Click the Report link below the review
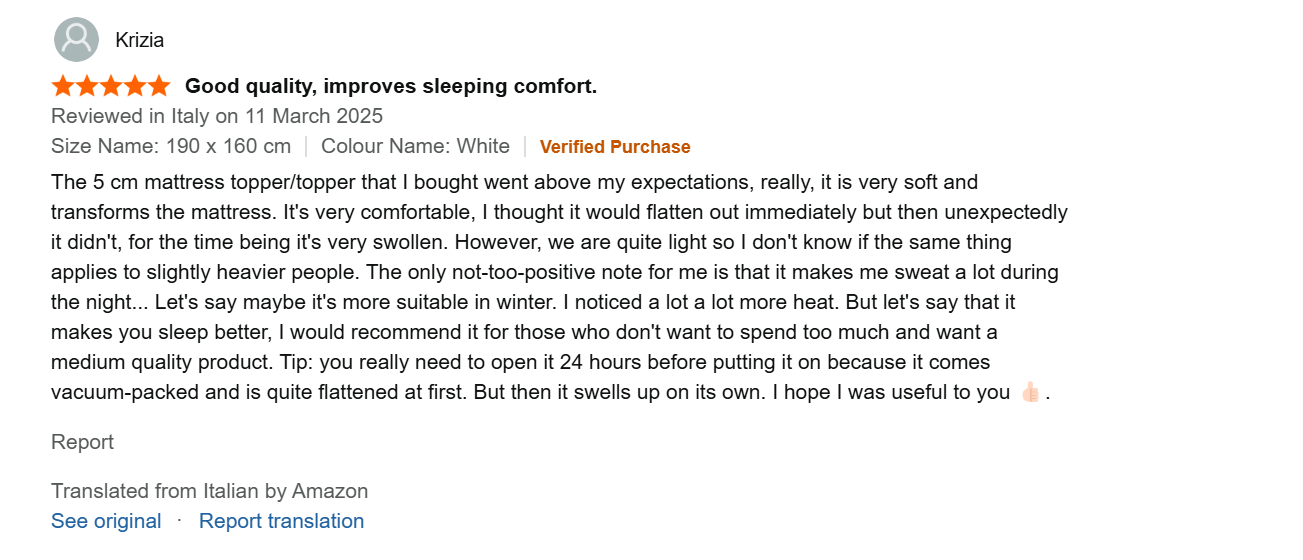 click(x=82, y=442)
